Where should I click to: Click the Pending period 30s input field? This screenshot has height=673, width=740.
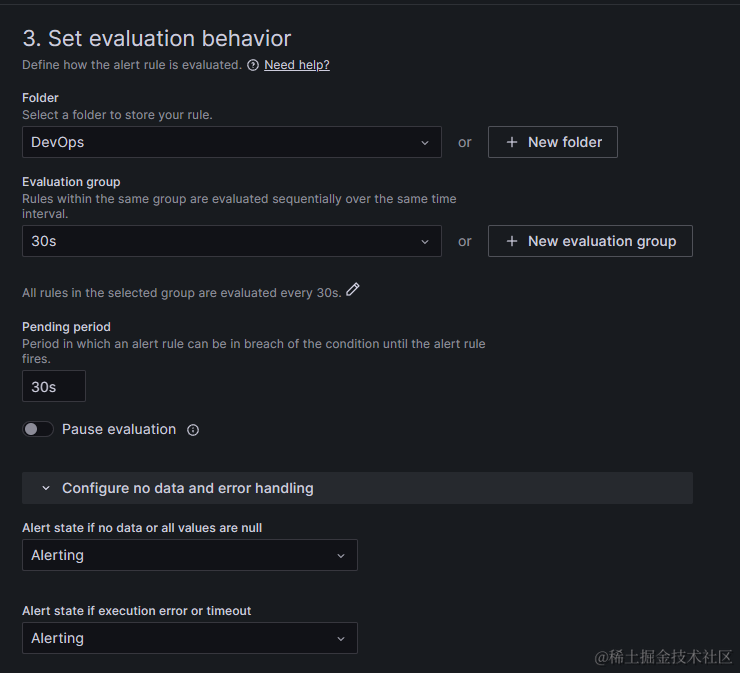pyautogui.click(x=54, y=386)
